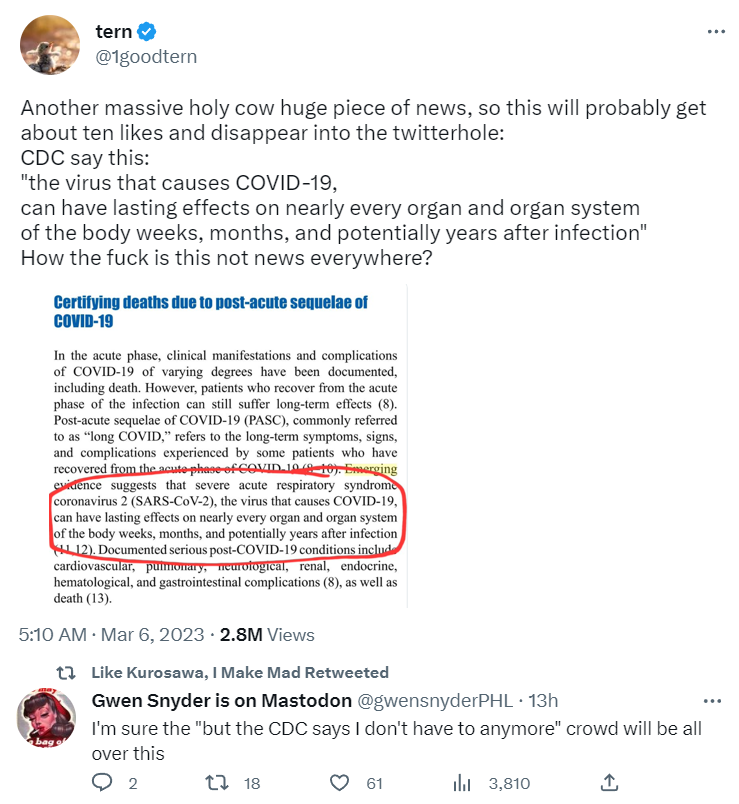Reply to Gwen Snyder's tweet

point(102,783)
